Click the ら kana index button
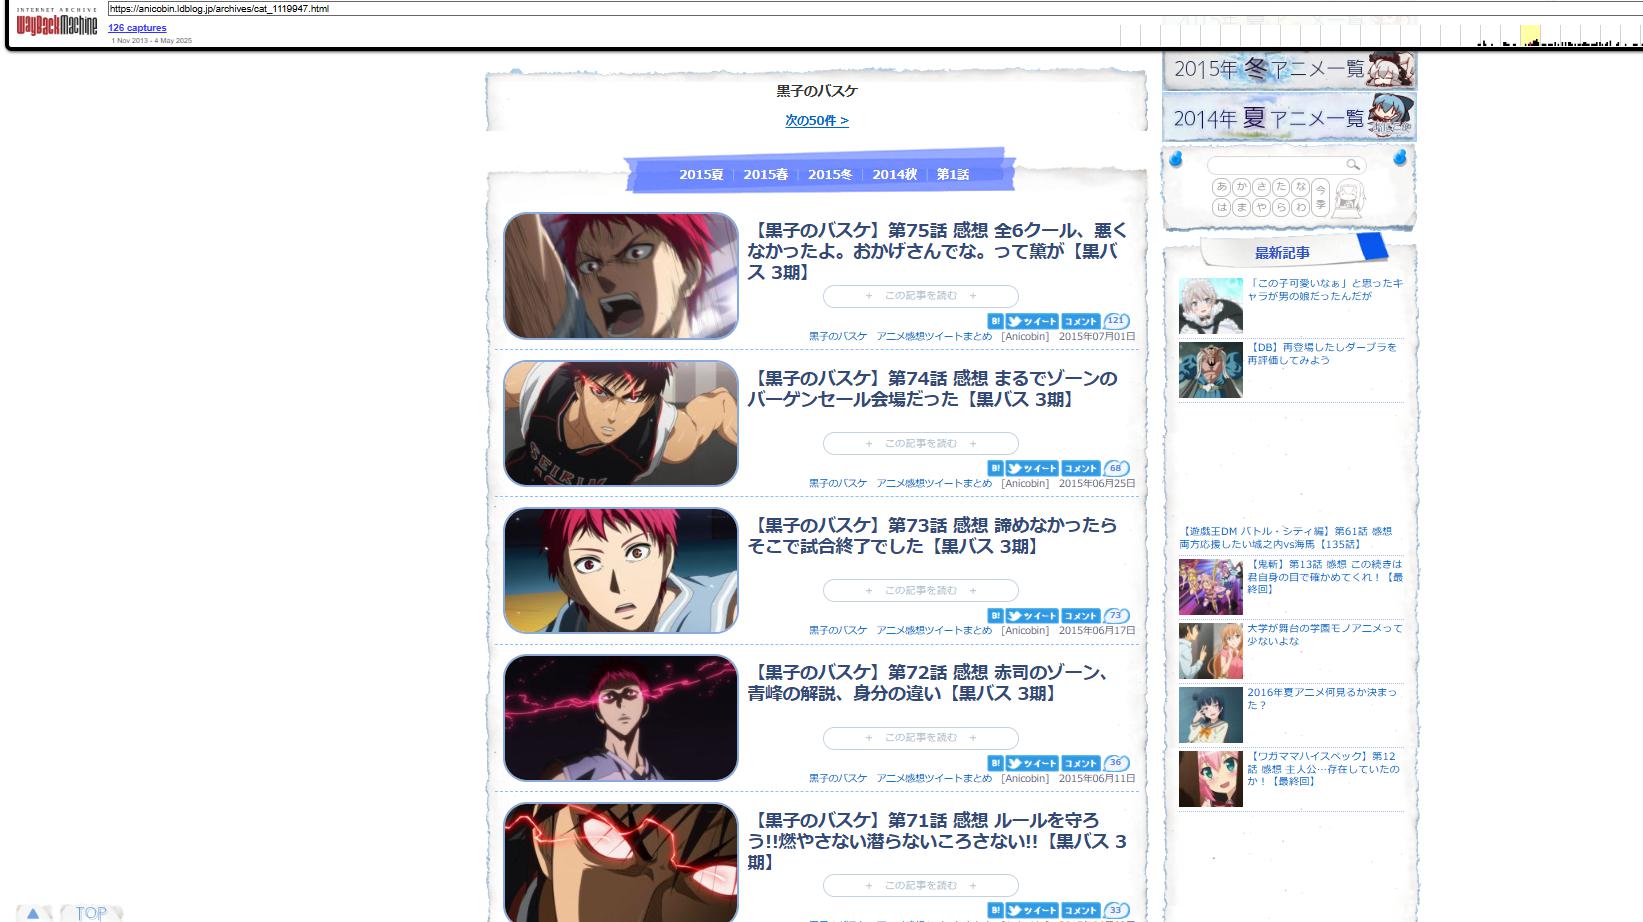This screenshot has width=1643, height=922. (1281, 207)
